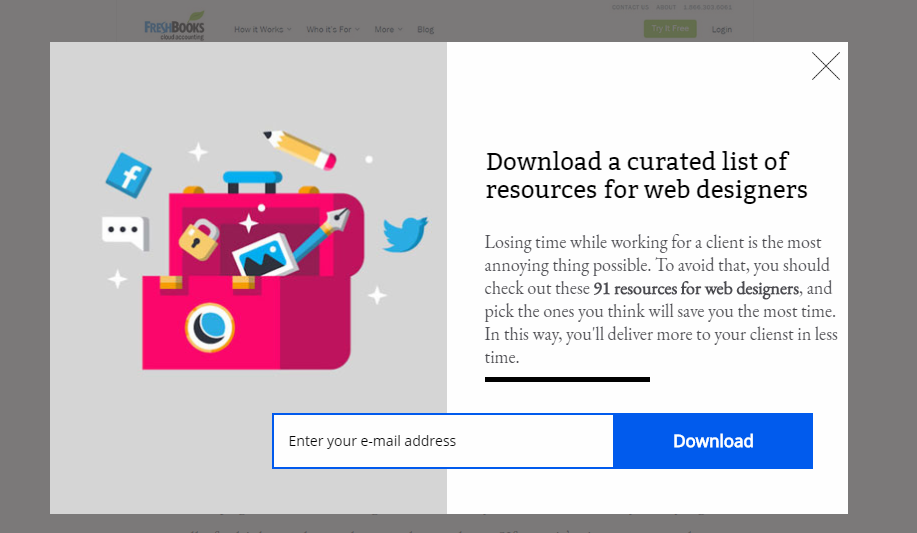Click the toolbox illustration in the popup

click(x=251, y=272)
